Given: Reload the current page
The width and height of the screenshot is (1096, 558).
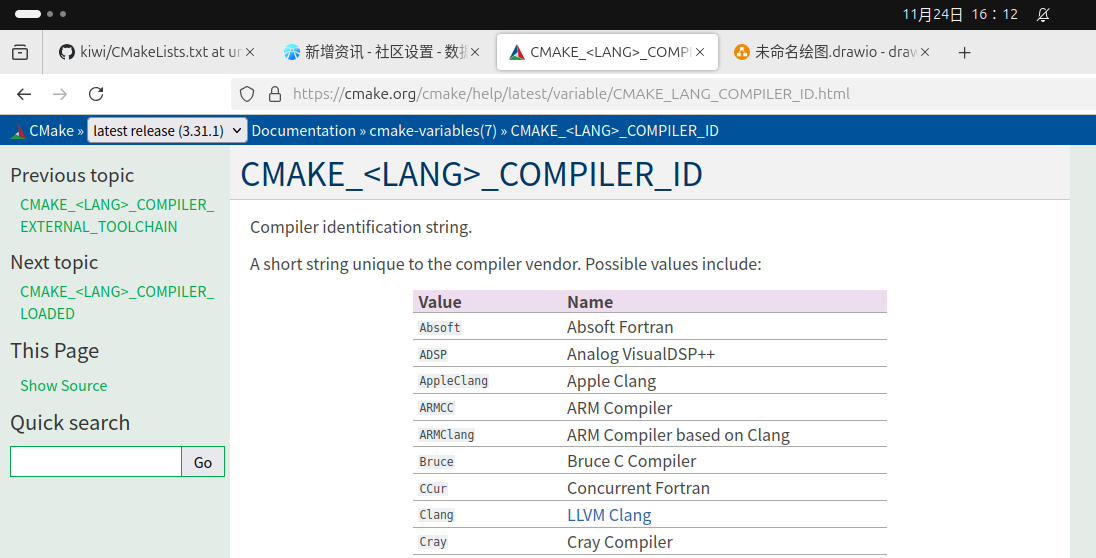Looking at the screenshot, I should pyautogui.click(x=96, y=94).
